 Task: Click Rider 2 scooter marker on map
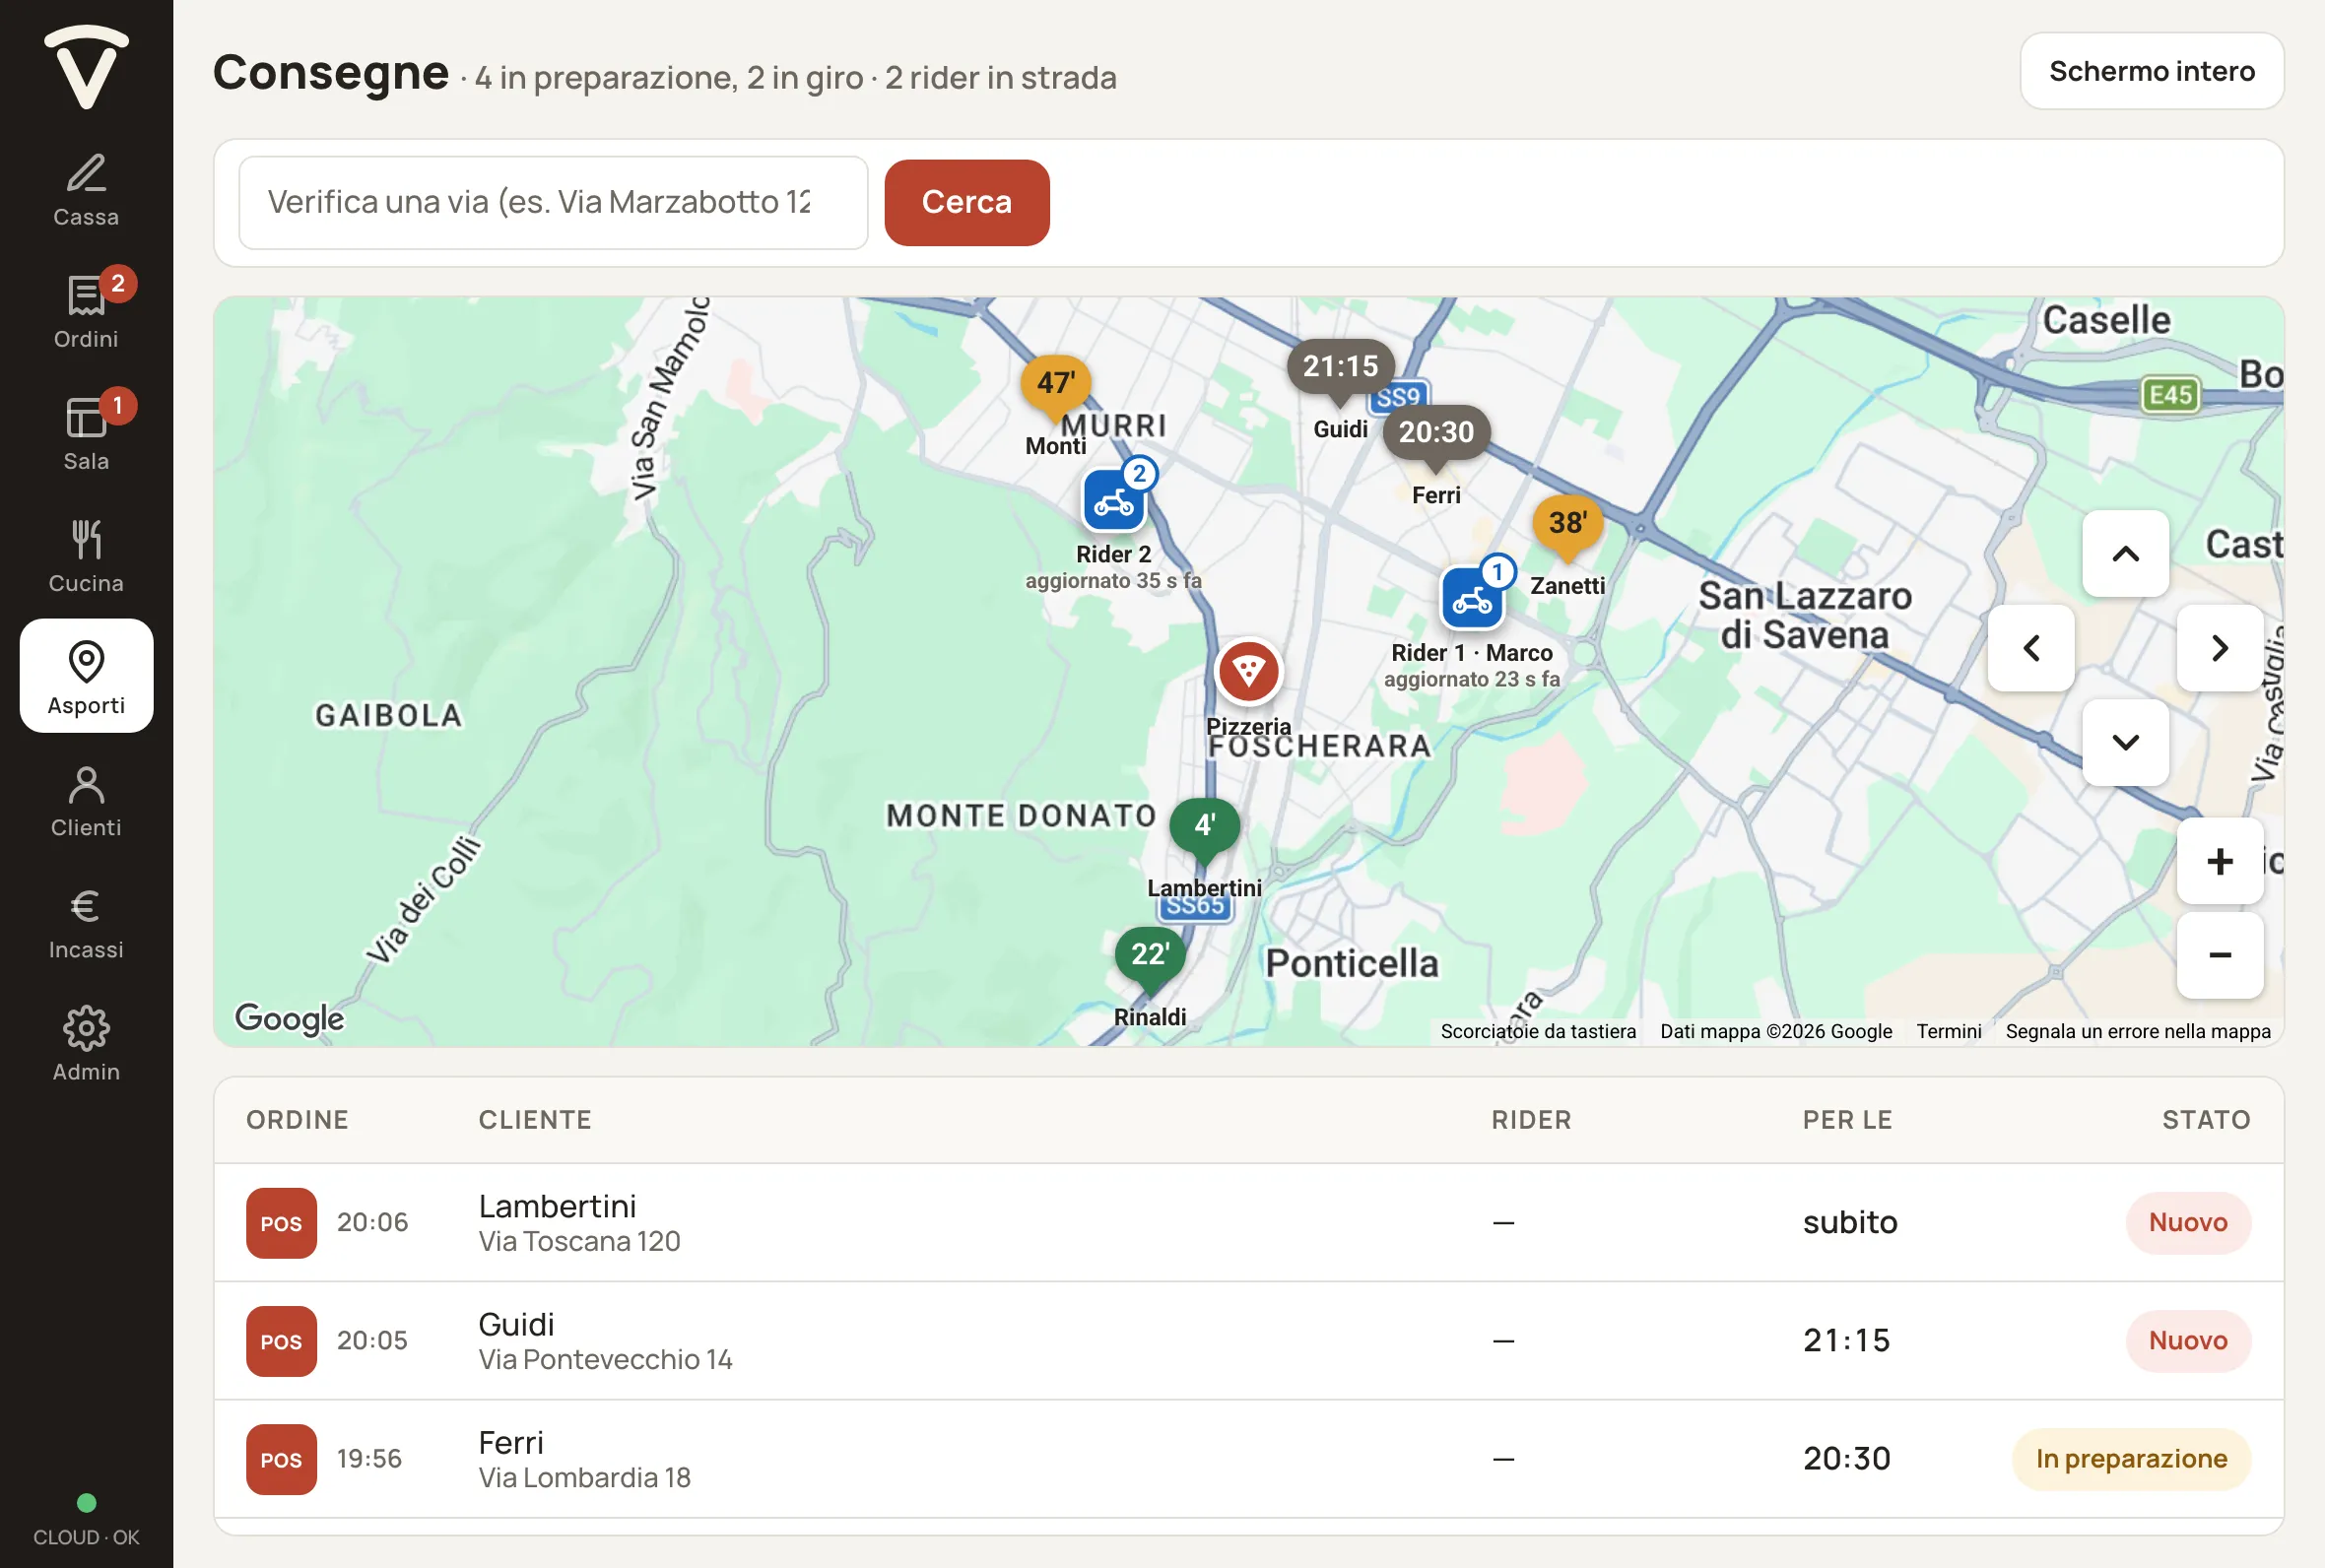click(x=1114, y=500)
